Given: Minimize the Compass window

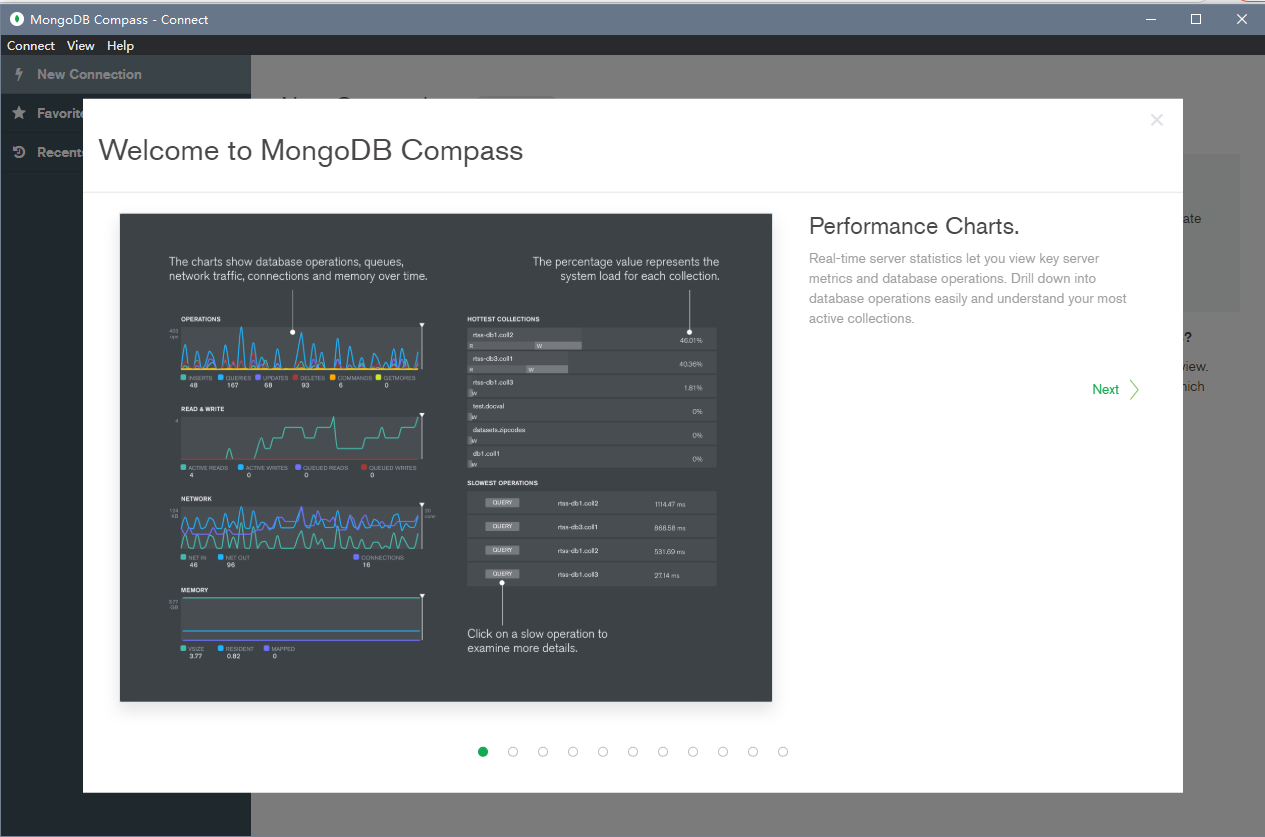Looking at the screenshot, I should click(1149, 19).
